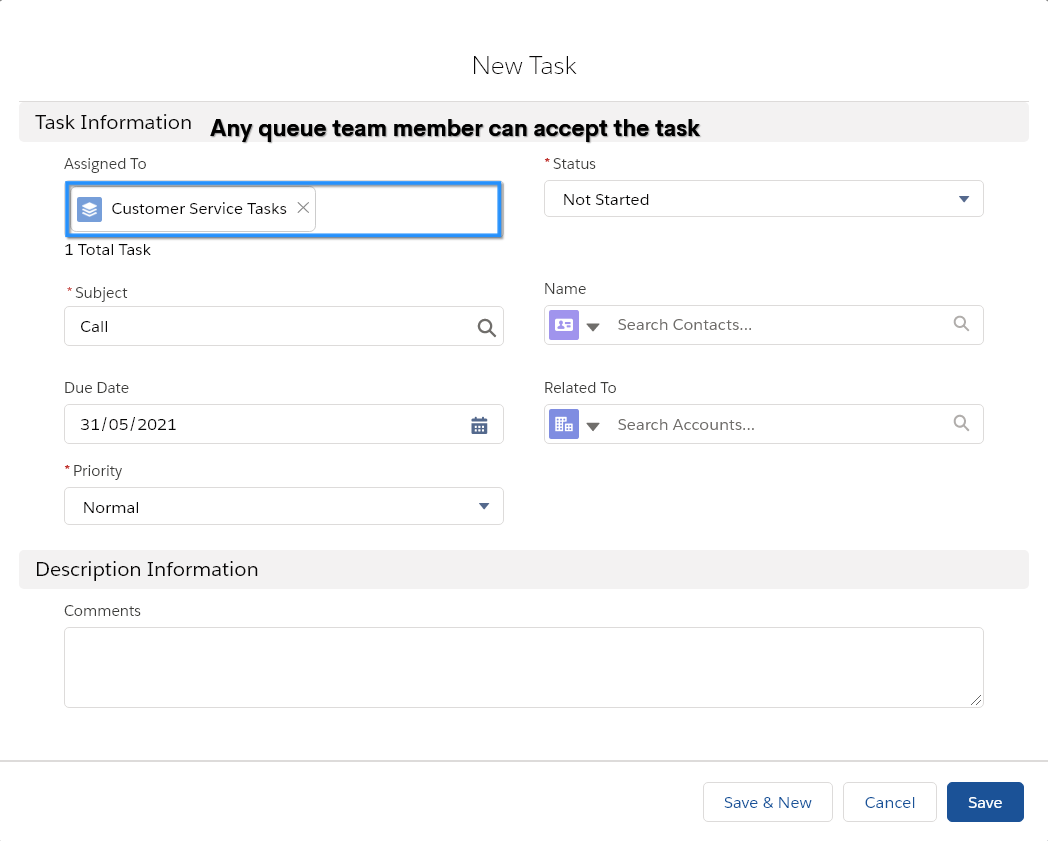This screenshot has height=841, width=1048.
Task: Click the search icon in Search Contacts
Action: [961, 324]
